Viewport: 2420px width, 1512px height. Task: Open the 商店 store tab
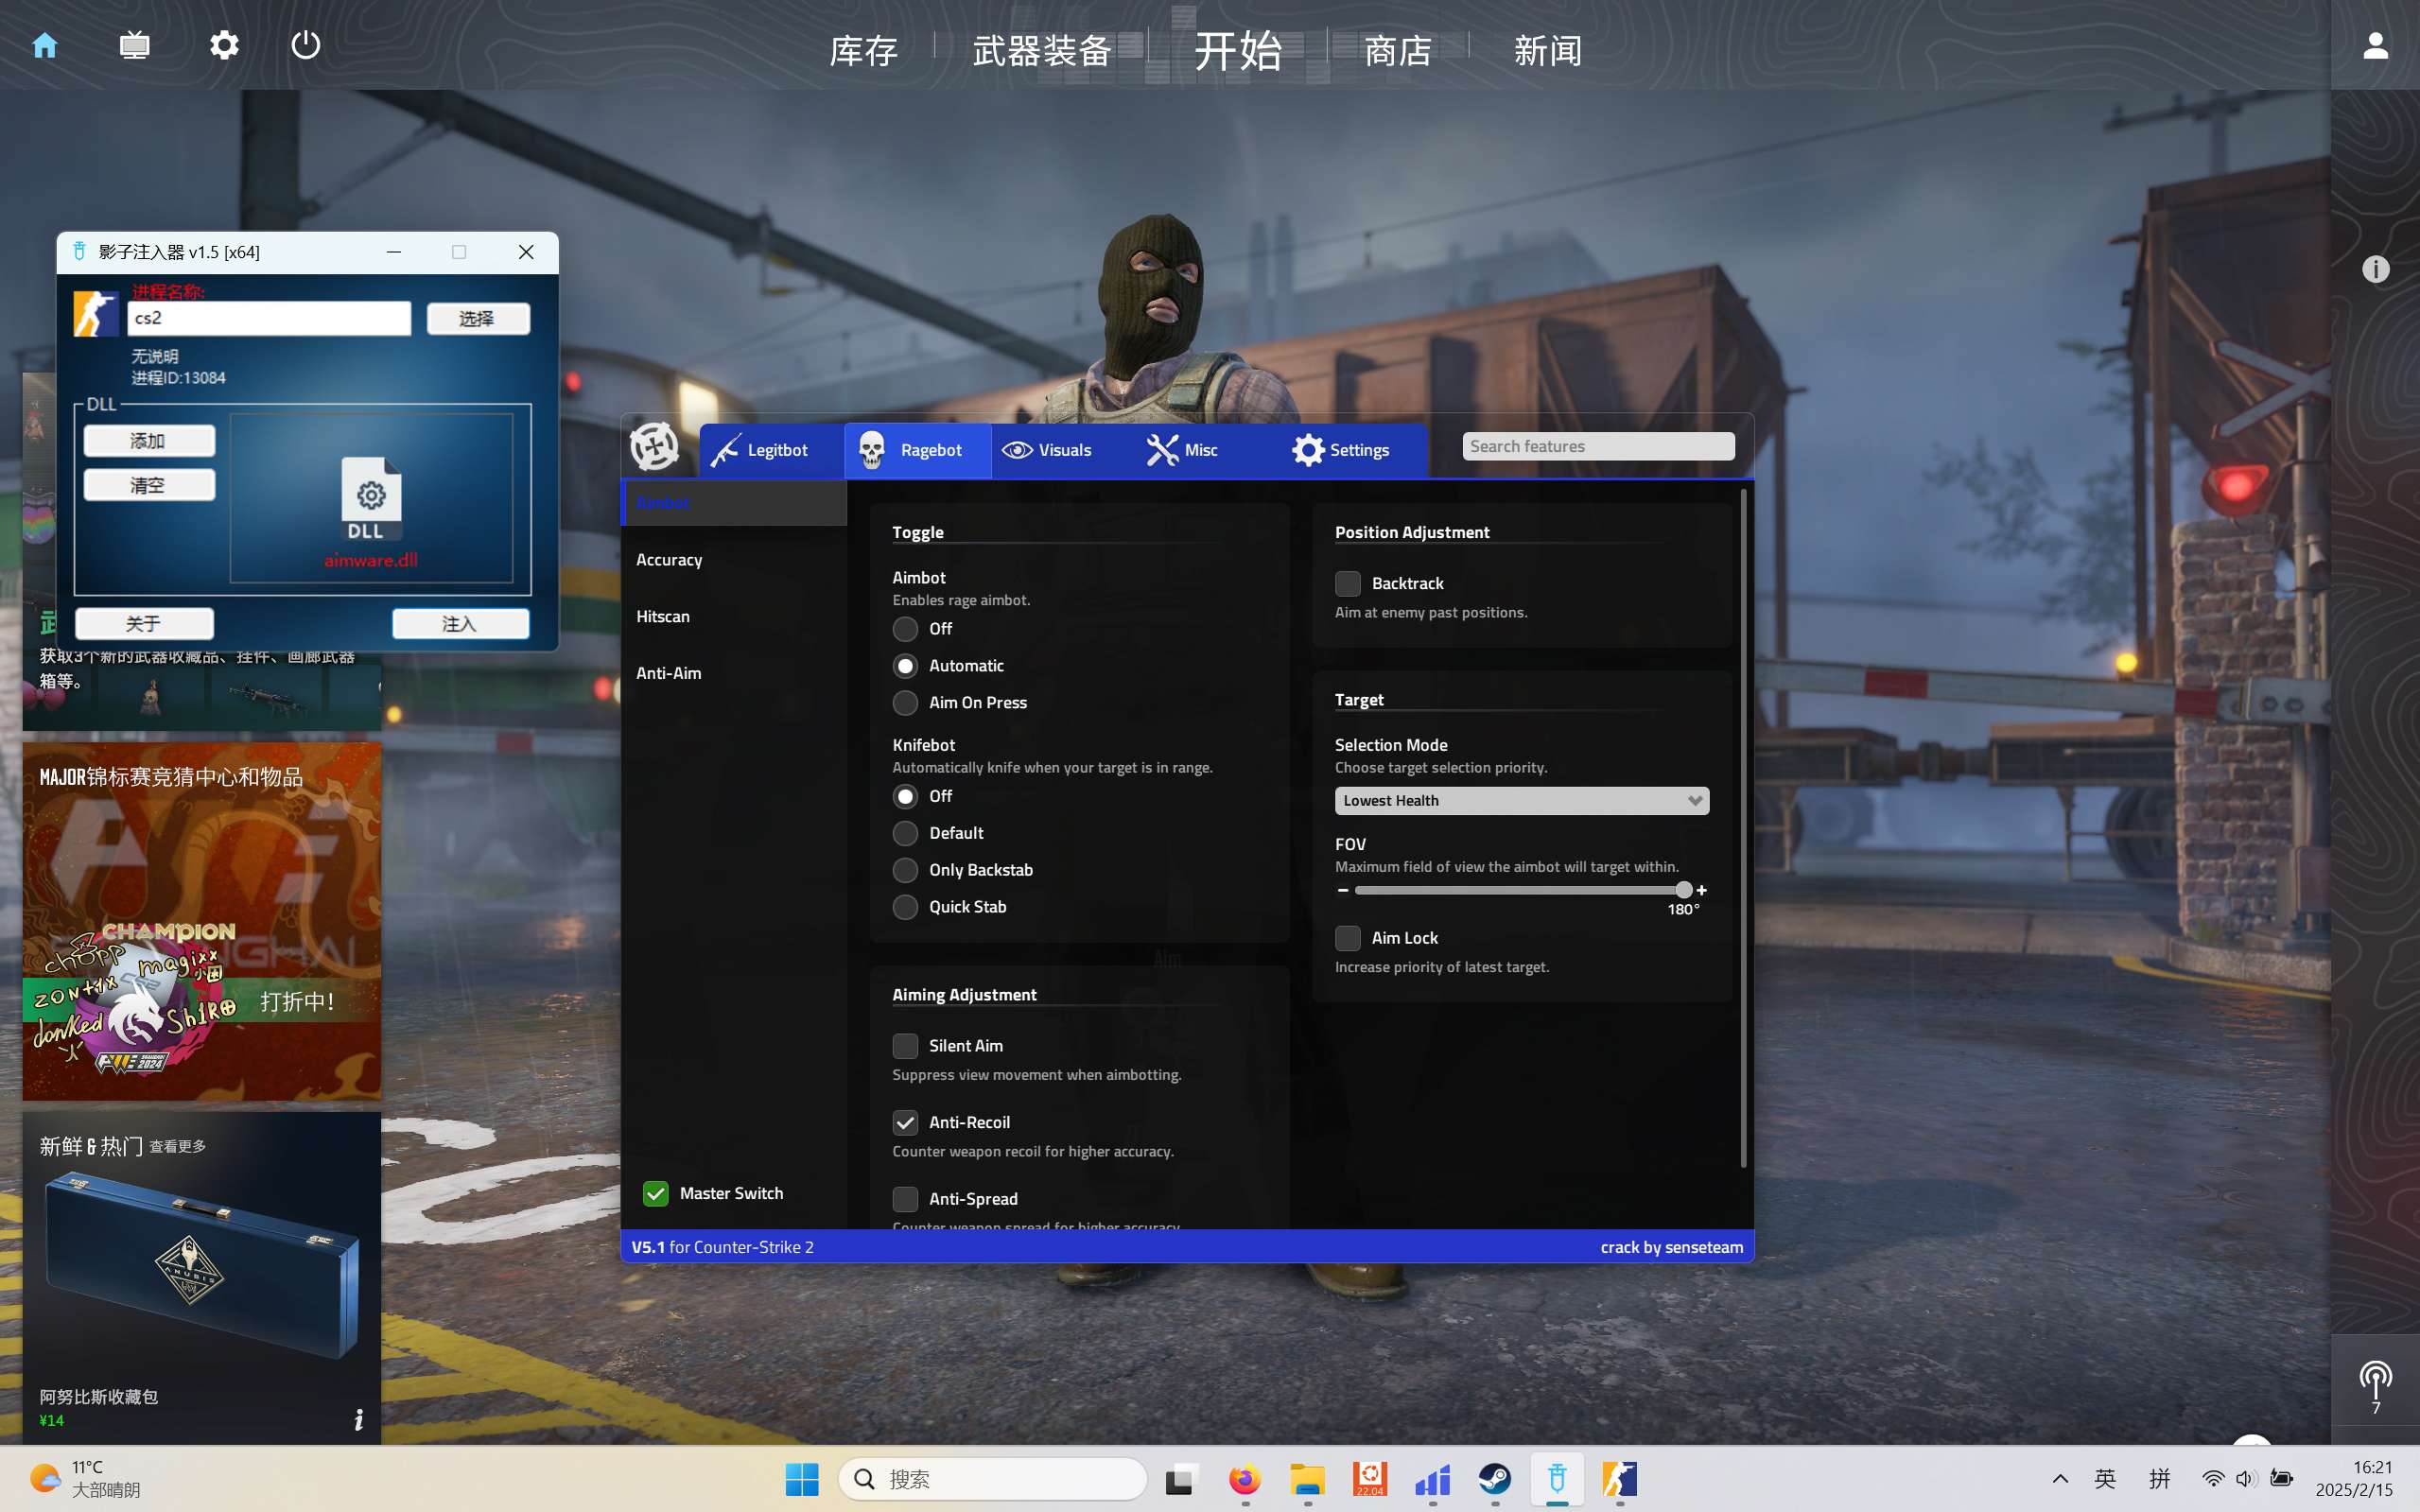[x=1398, y=50]
